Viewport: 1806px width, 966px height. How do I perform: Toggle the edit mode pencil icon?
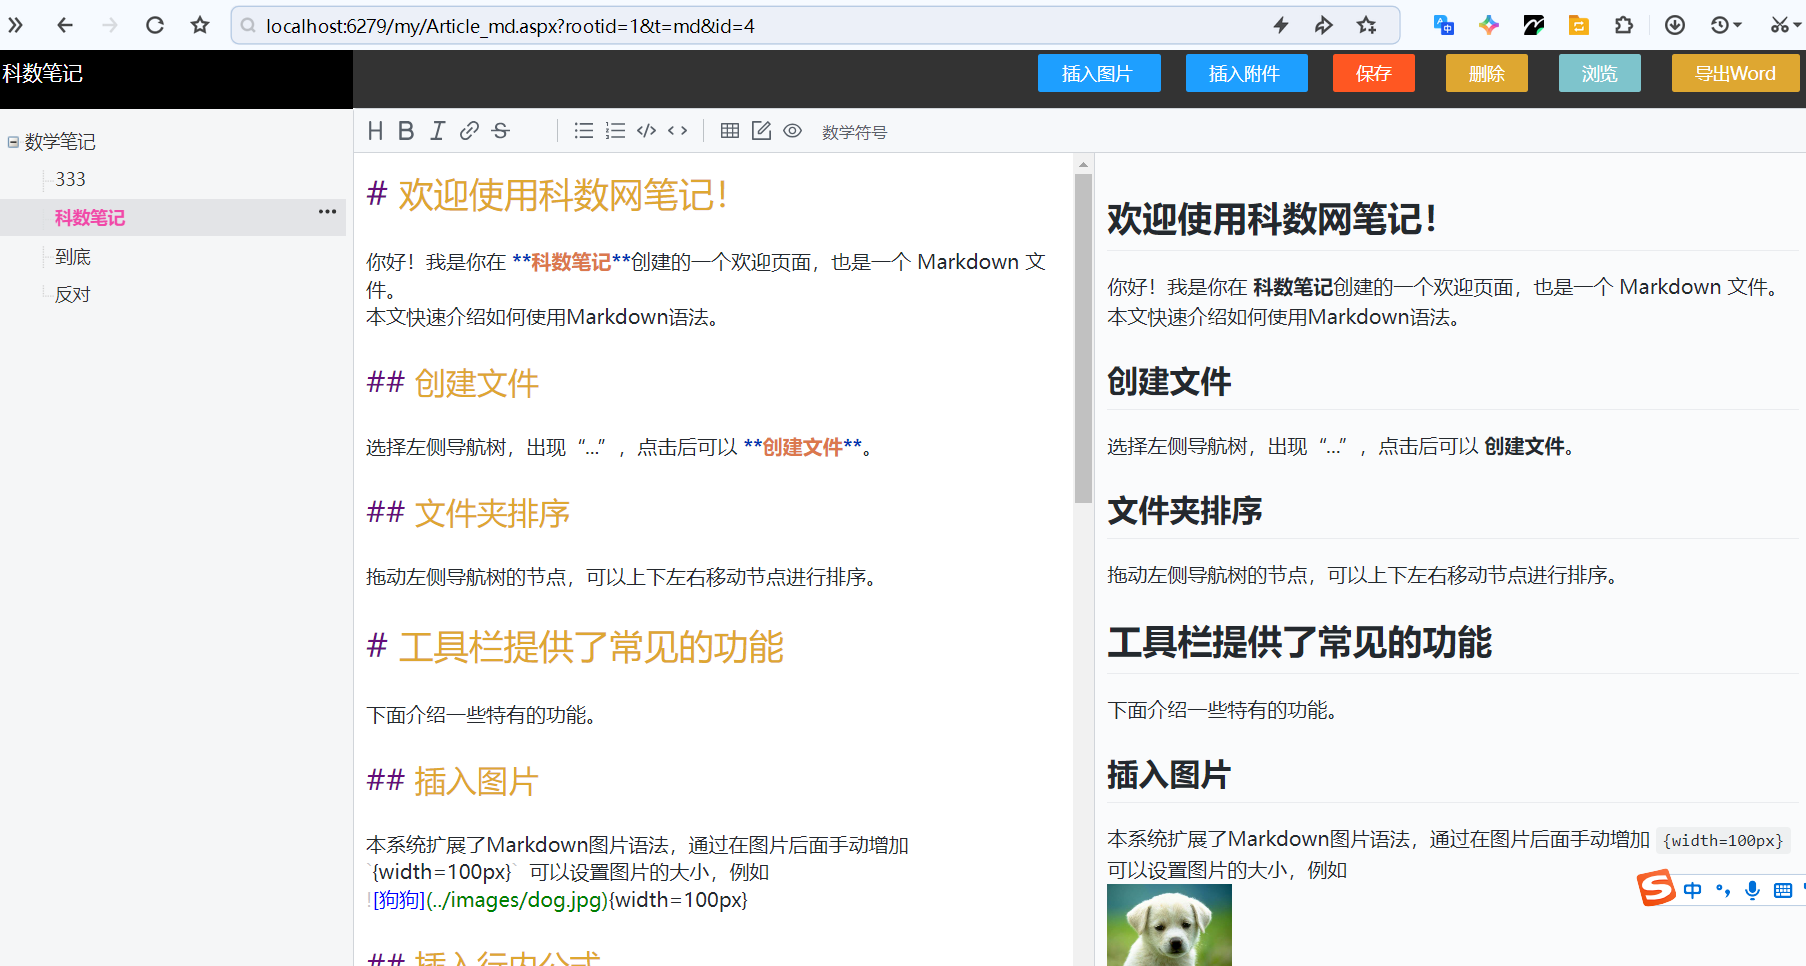761,131
